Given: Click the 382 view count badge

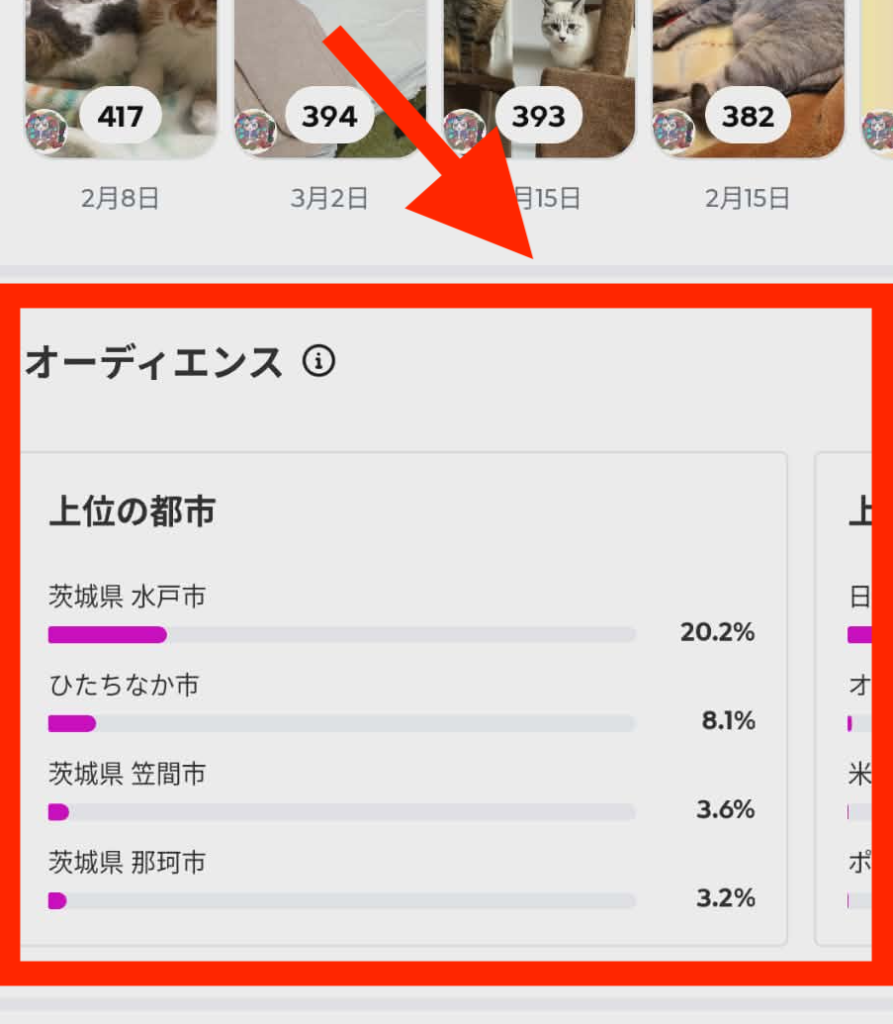Looking at the screenshot, I should click(748, 117).
